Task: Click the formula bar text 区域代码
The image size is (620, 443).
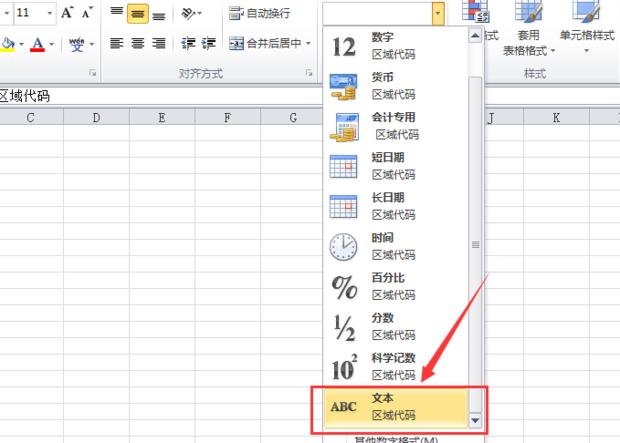Action: coord(25,96)
